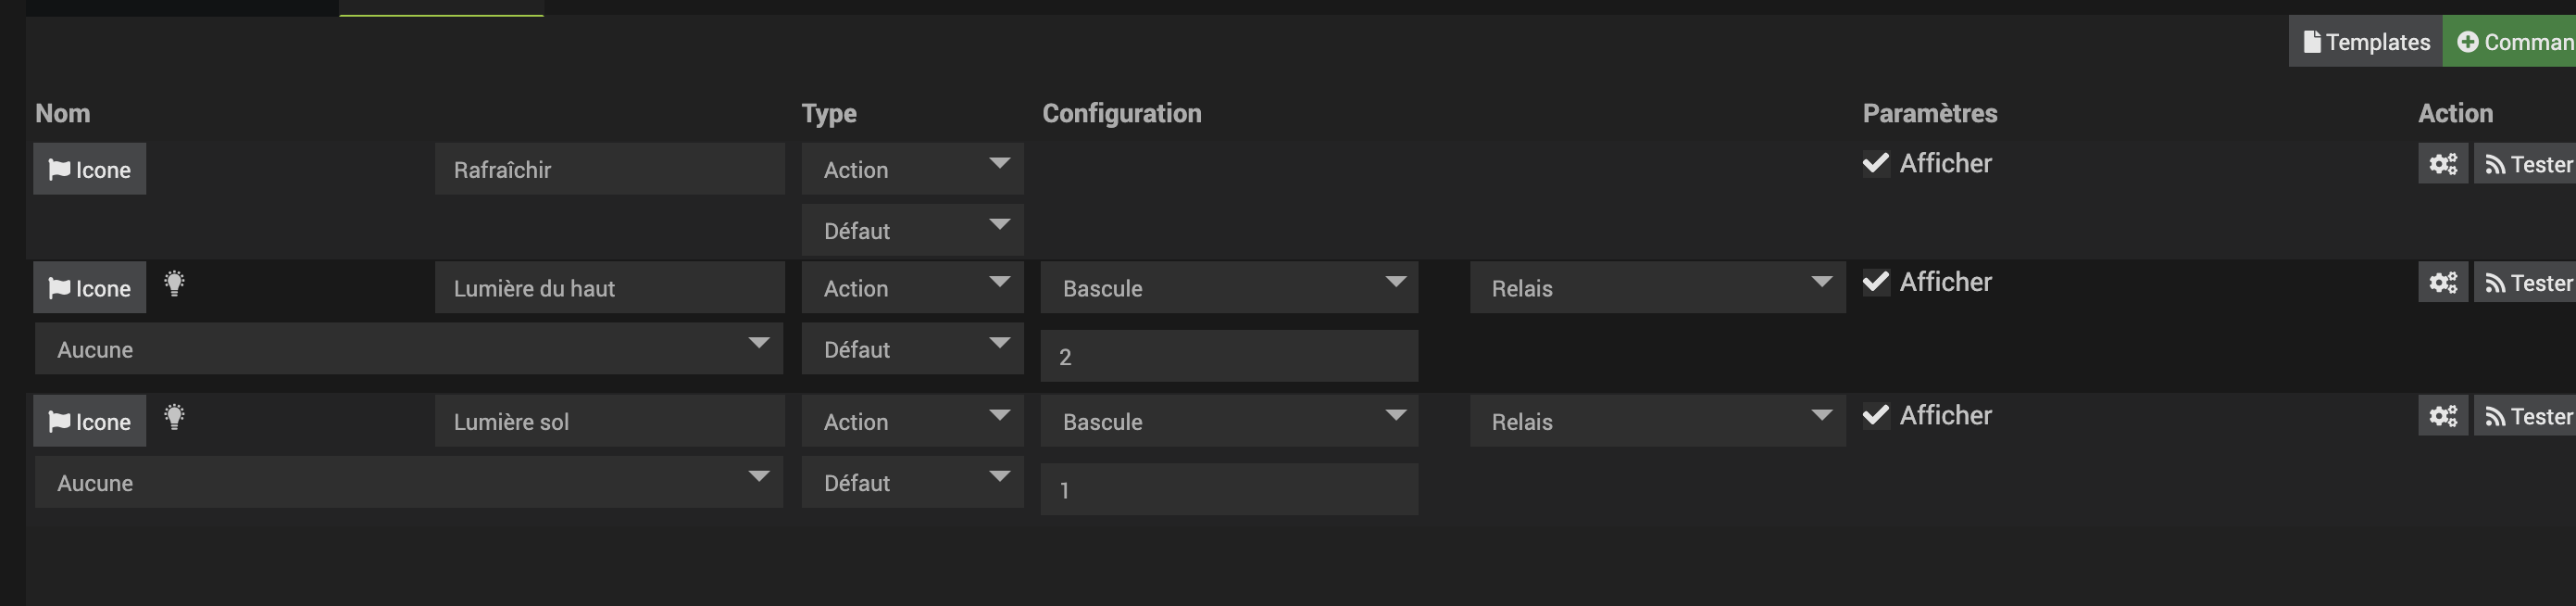The width and height of the screenshot is (2576, 606).
Task: Open the Relais dropdown for Lumière sol
Action: pos(1657,421)
